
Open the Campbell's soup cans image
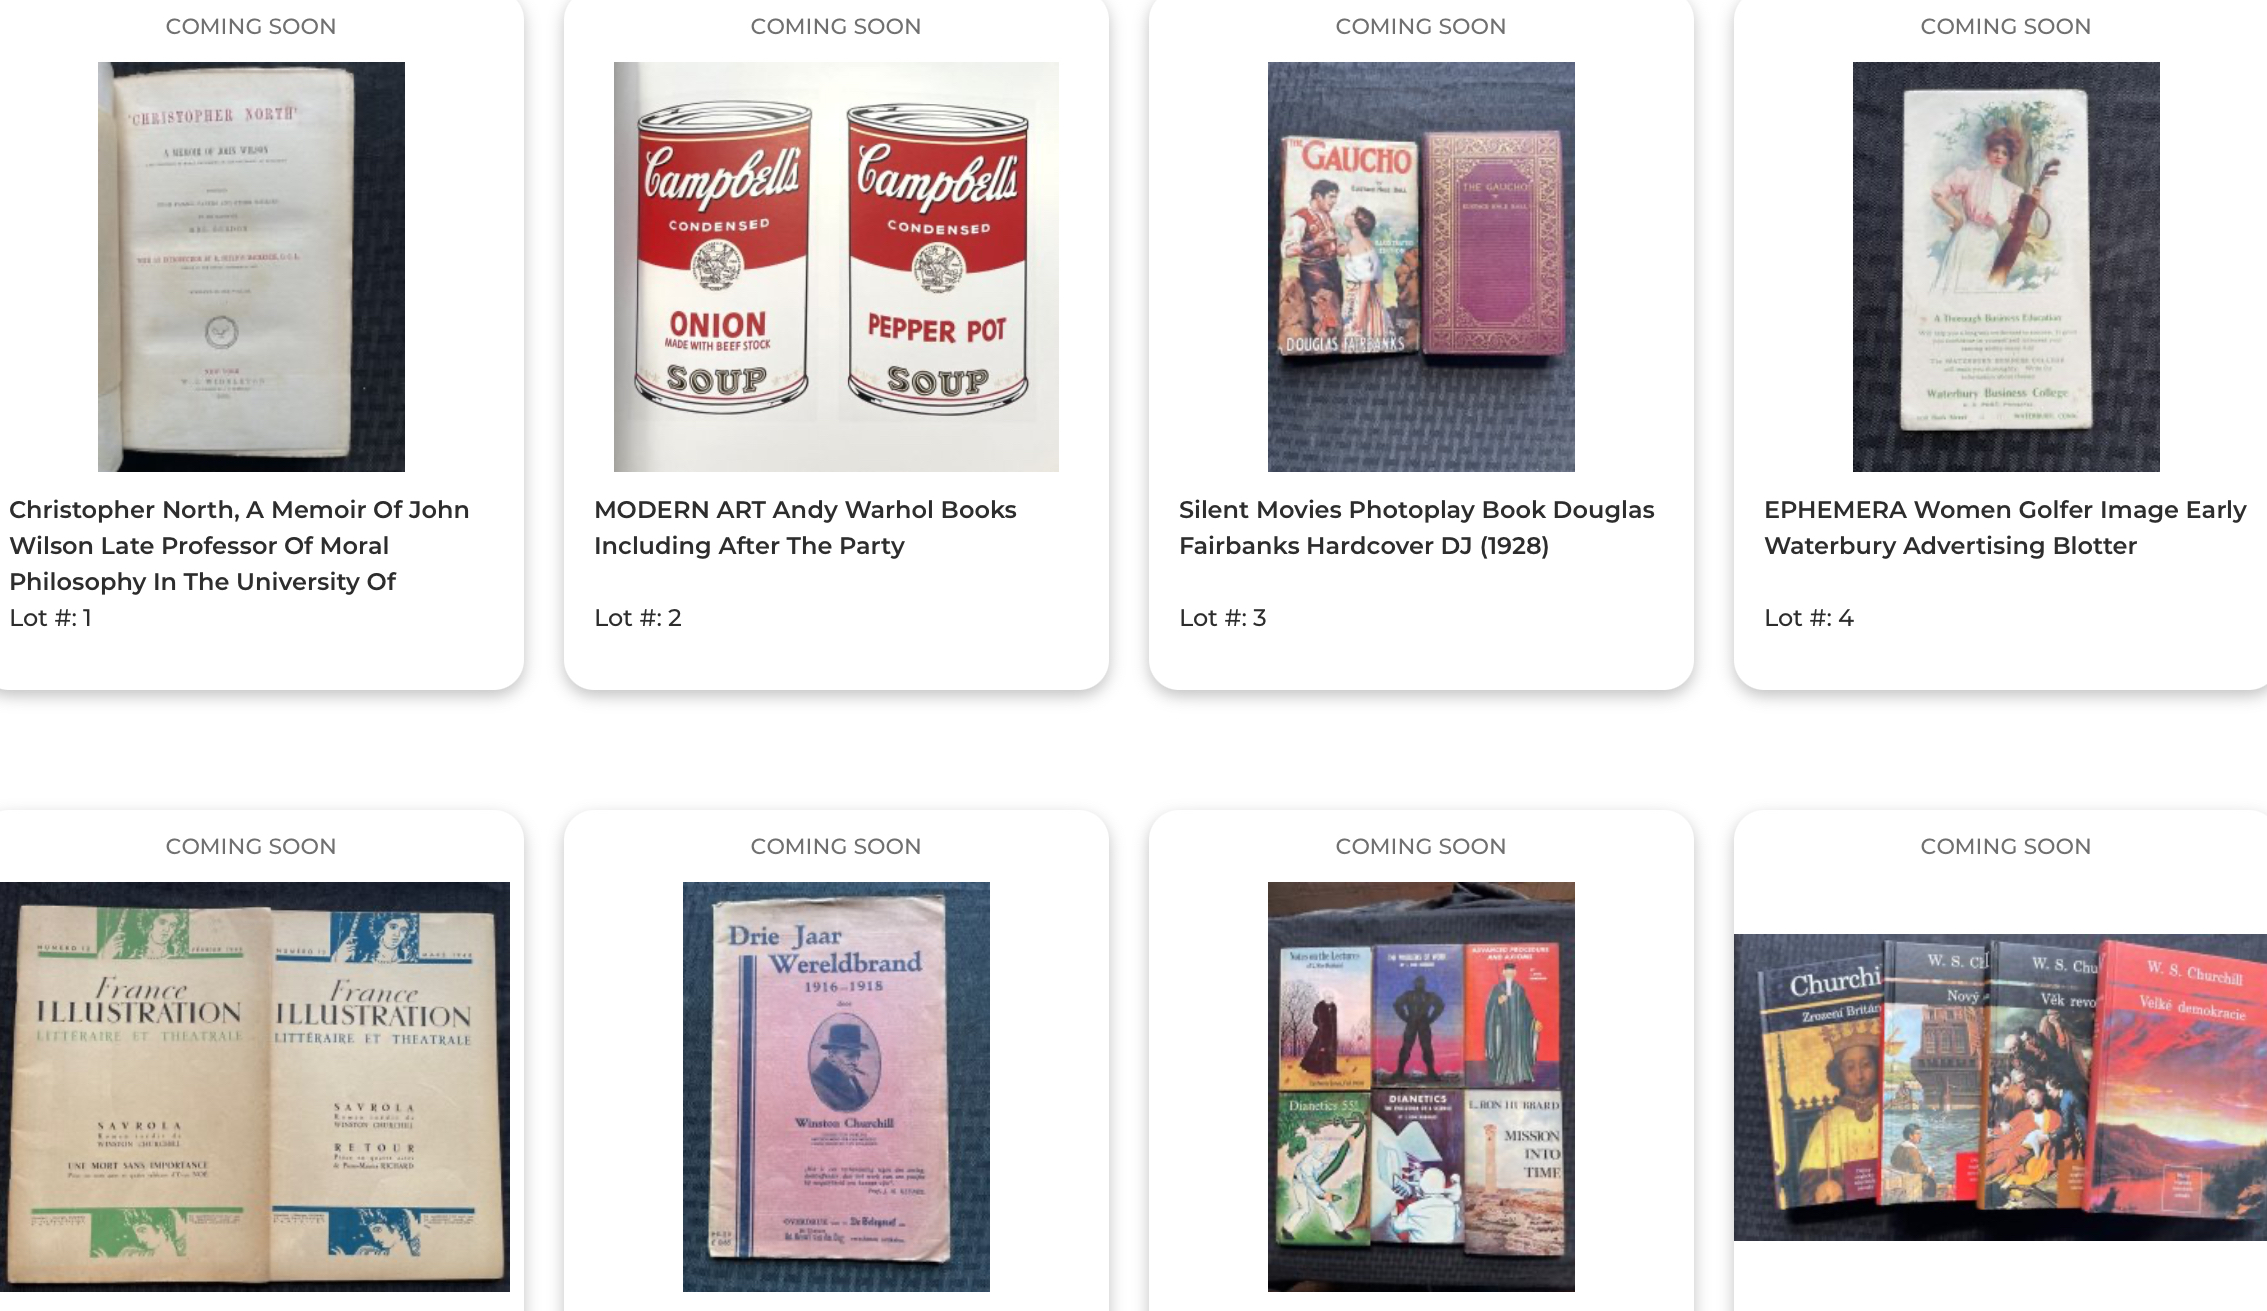(x=836, y=267)
